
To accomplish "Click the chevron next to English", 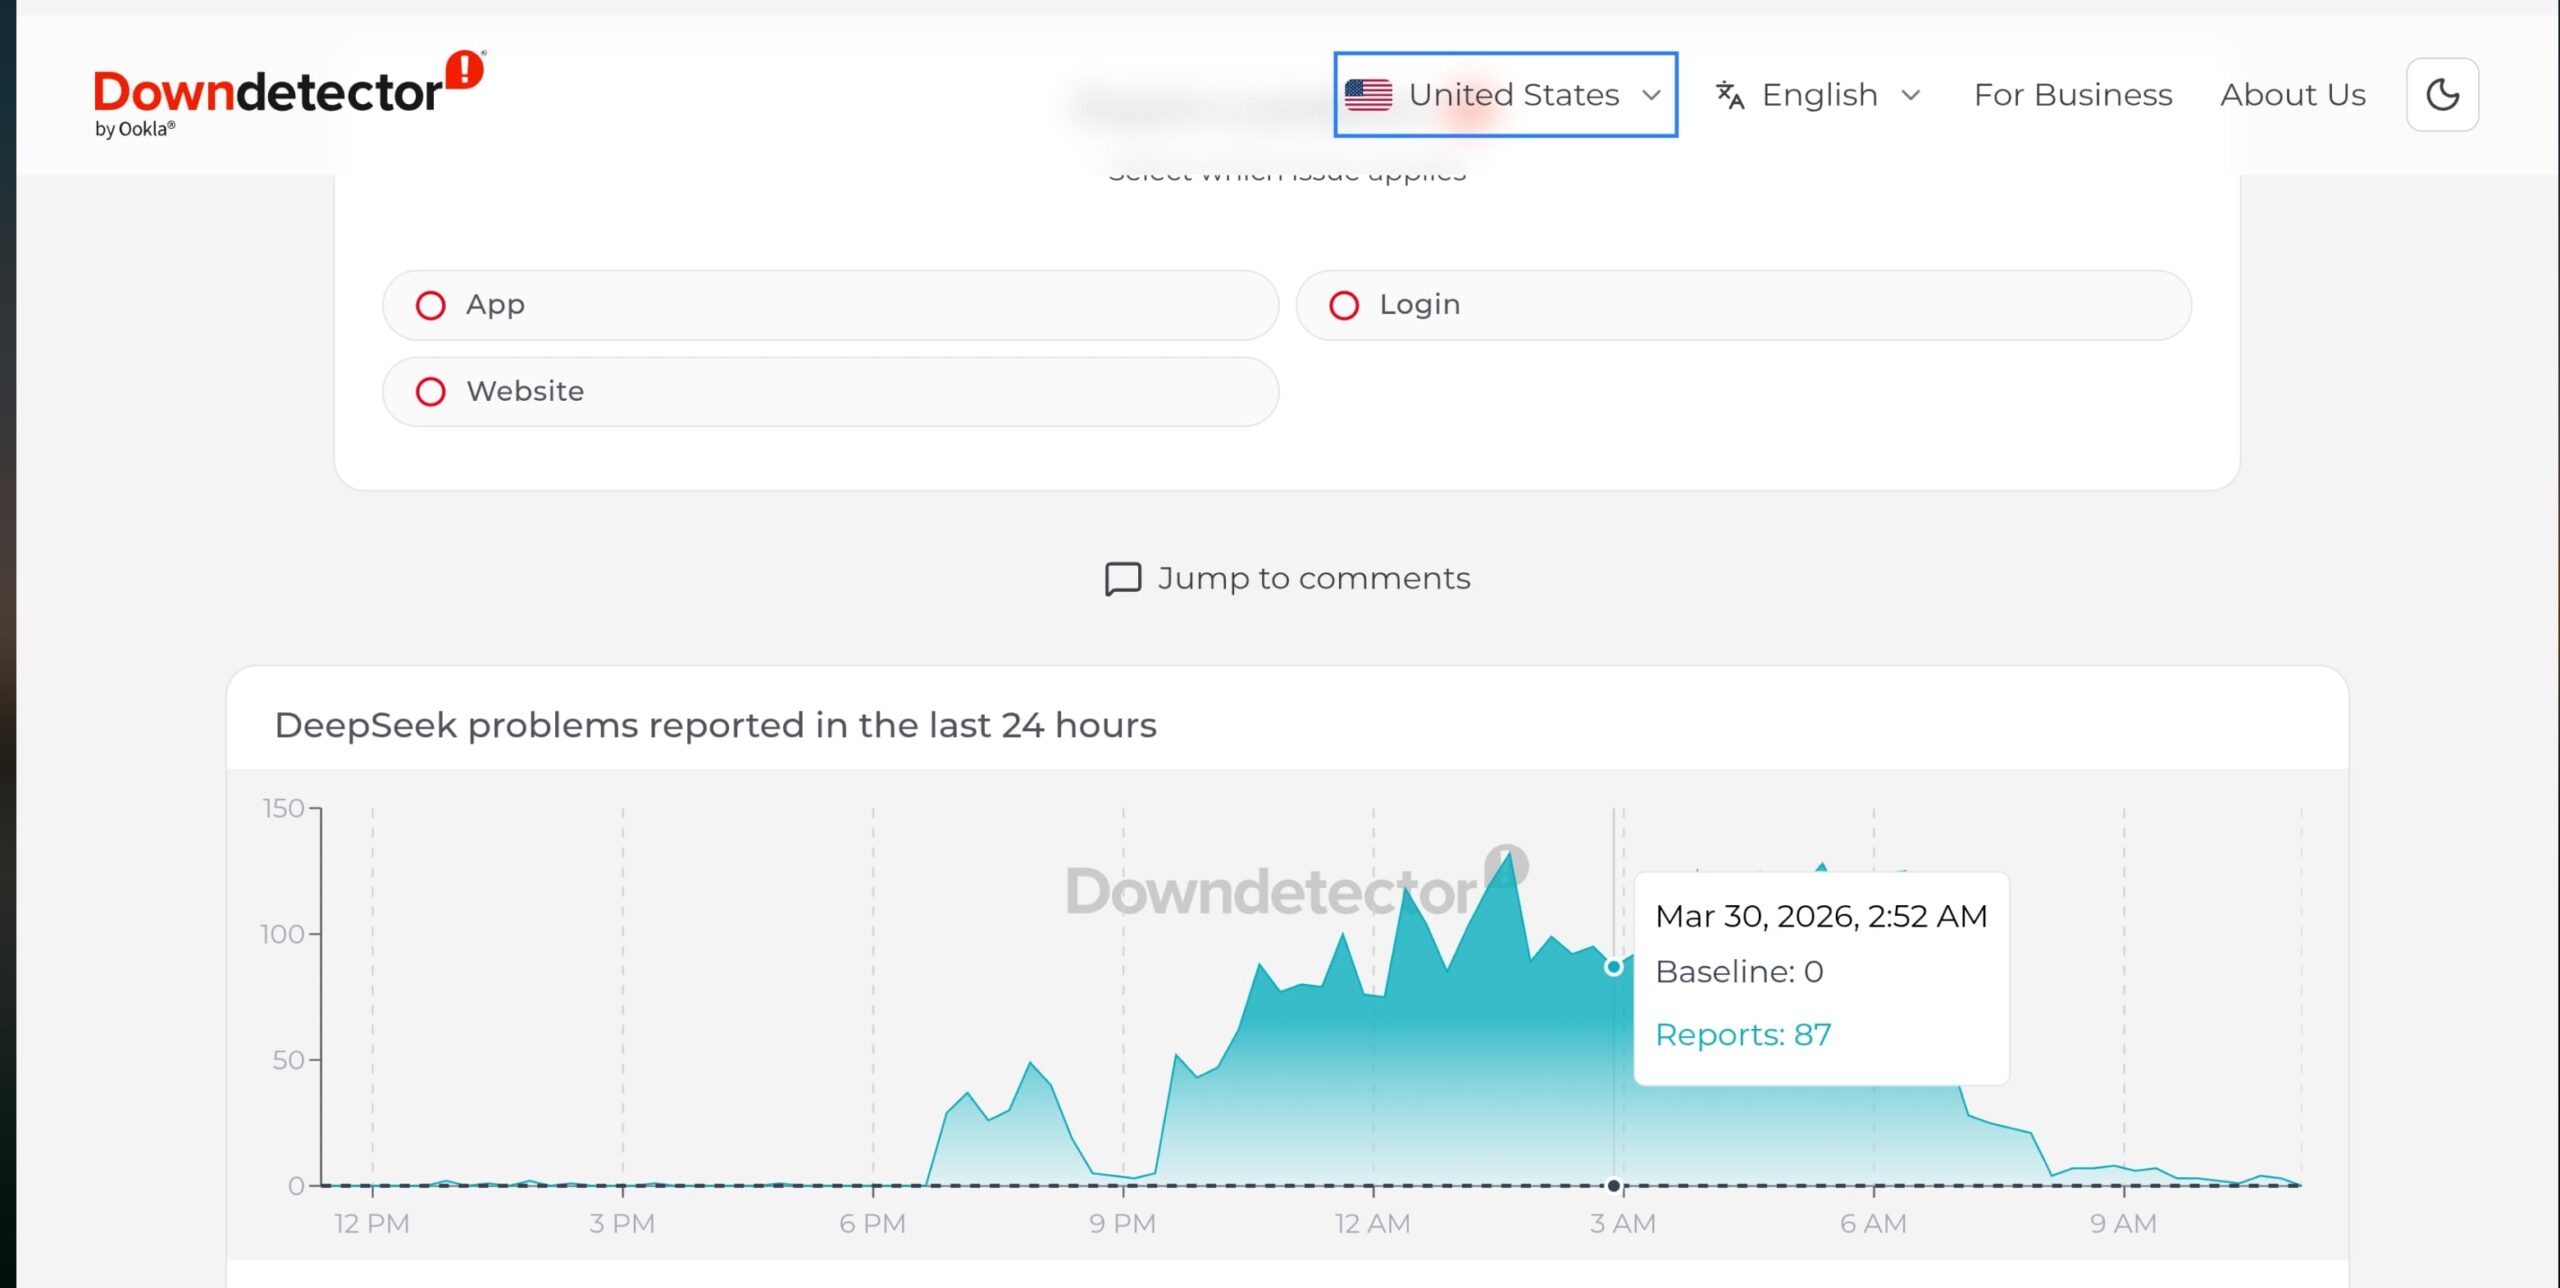I will (x=1910, y=95).
